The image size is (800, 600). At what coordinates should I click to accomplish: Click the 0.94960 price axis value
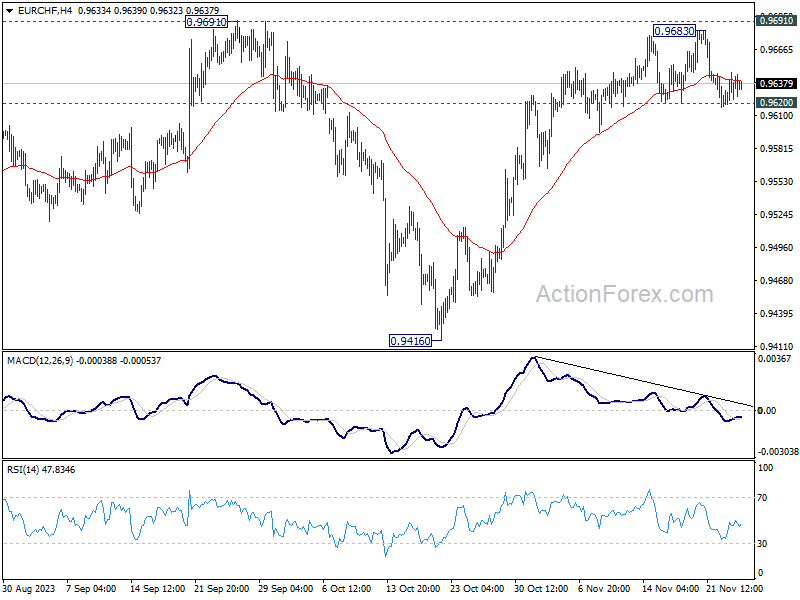pyautogui.click(x=776, y=247)
